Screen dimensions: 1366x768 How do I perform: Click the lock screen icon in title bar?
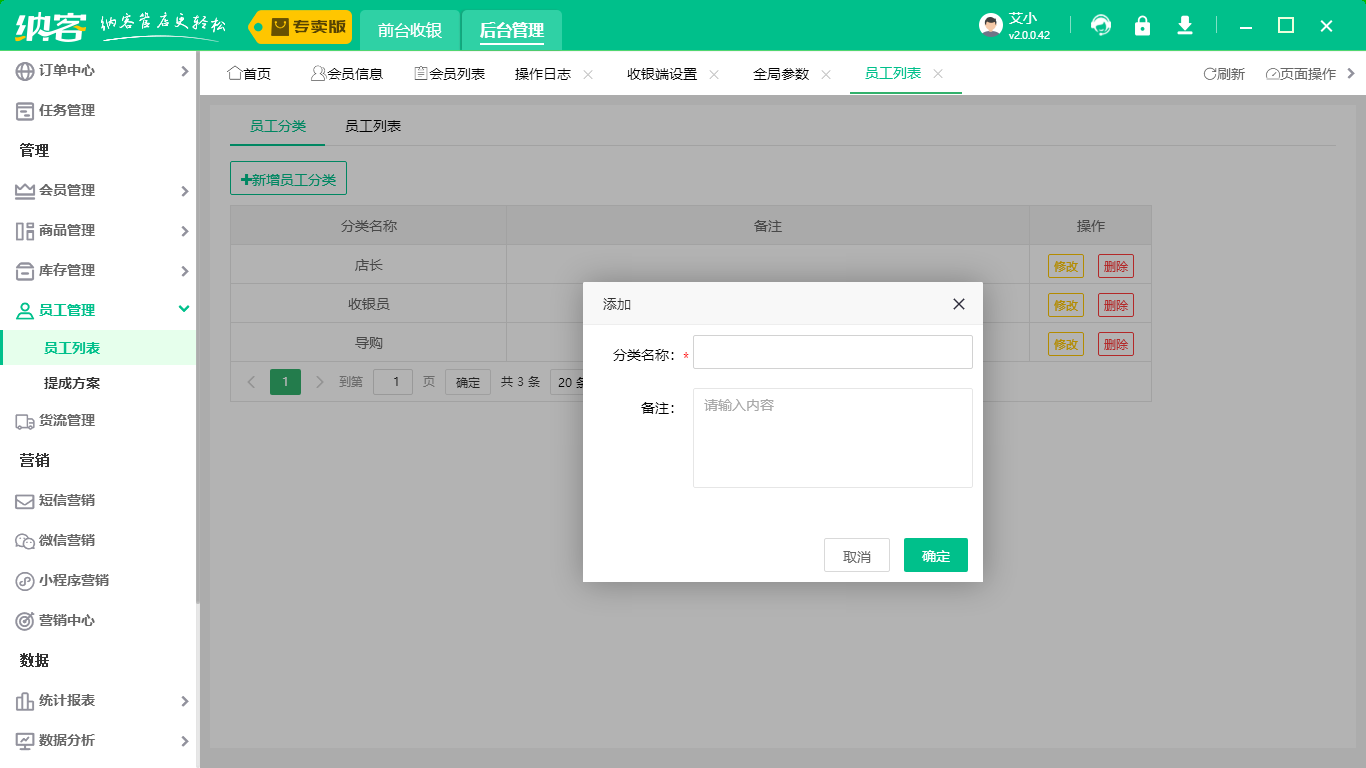1142,26
